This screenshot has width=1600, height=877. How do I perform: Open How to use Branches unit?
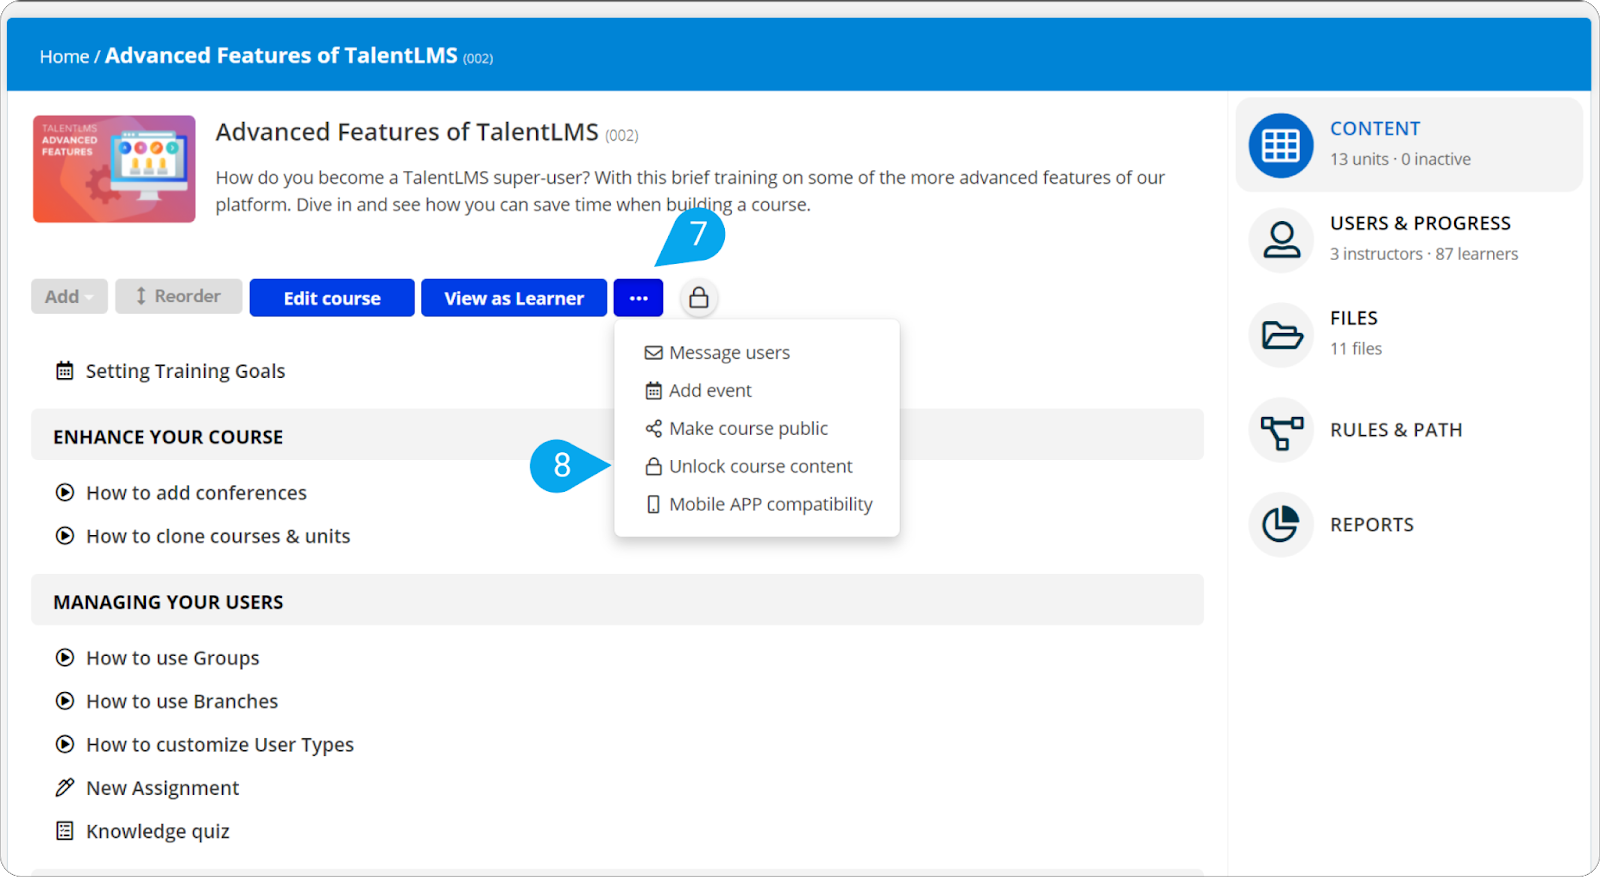pos(182,702)
